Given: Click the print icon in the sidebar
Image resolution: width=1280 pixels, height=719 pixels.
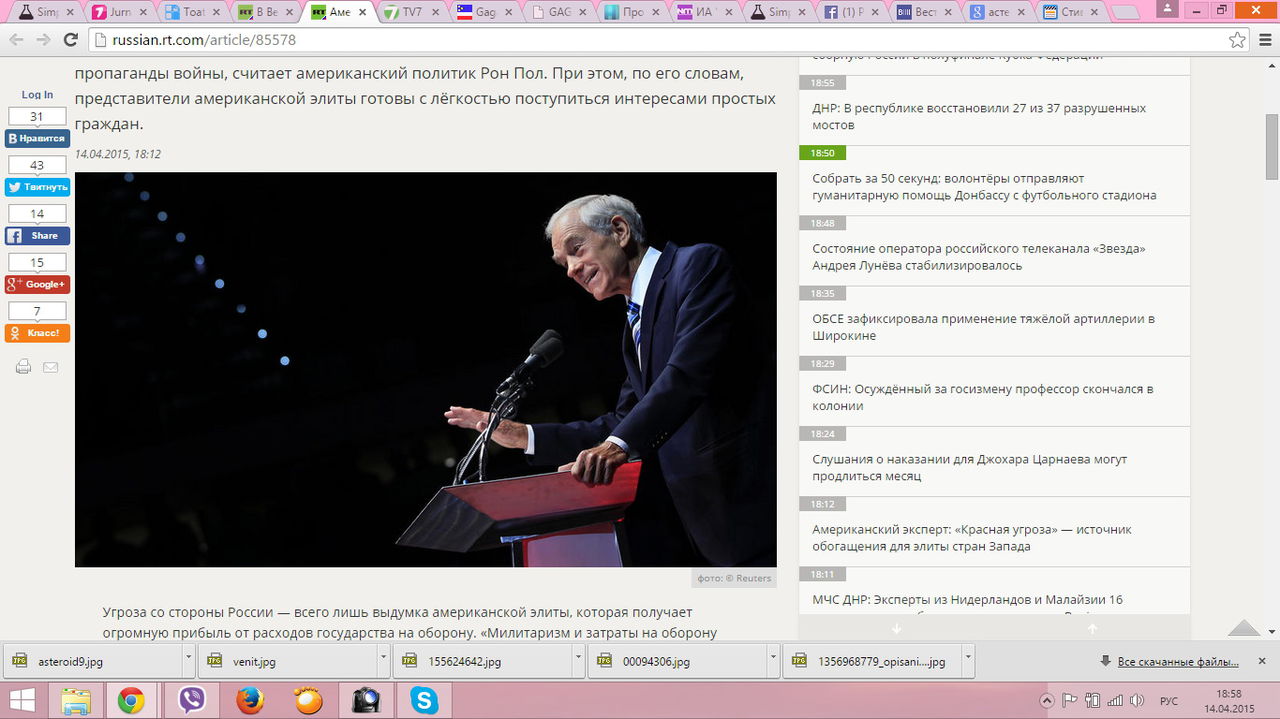Looking at the screenshot, I should pyautogui.click(x=24, y=367).
